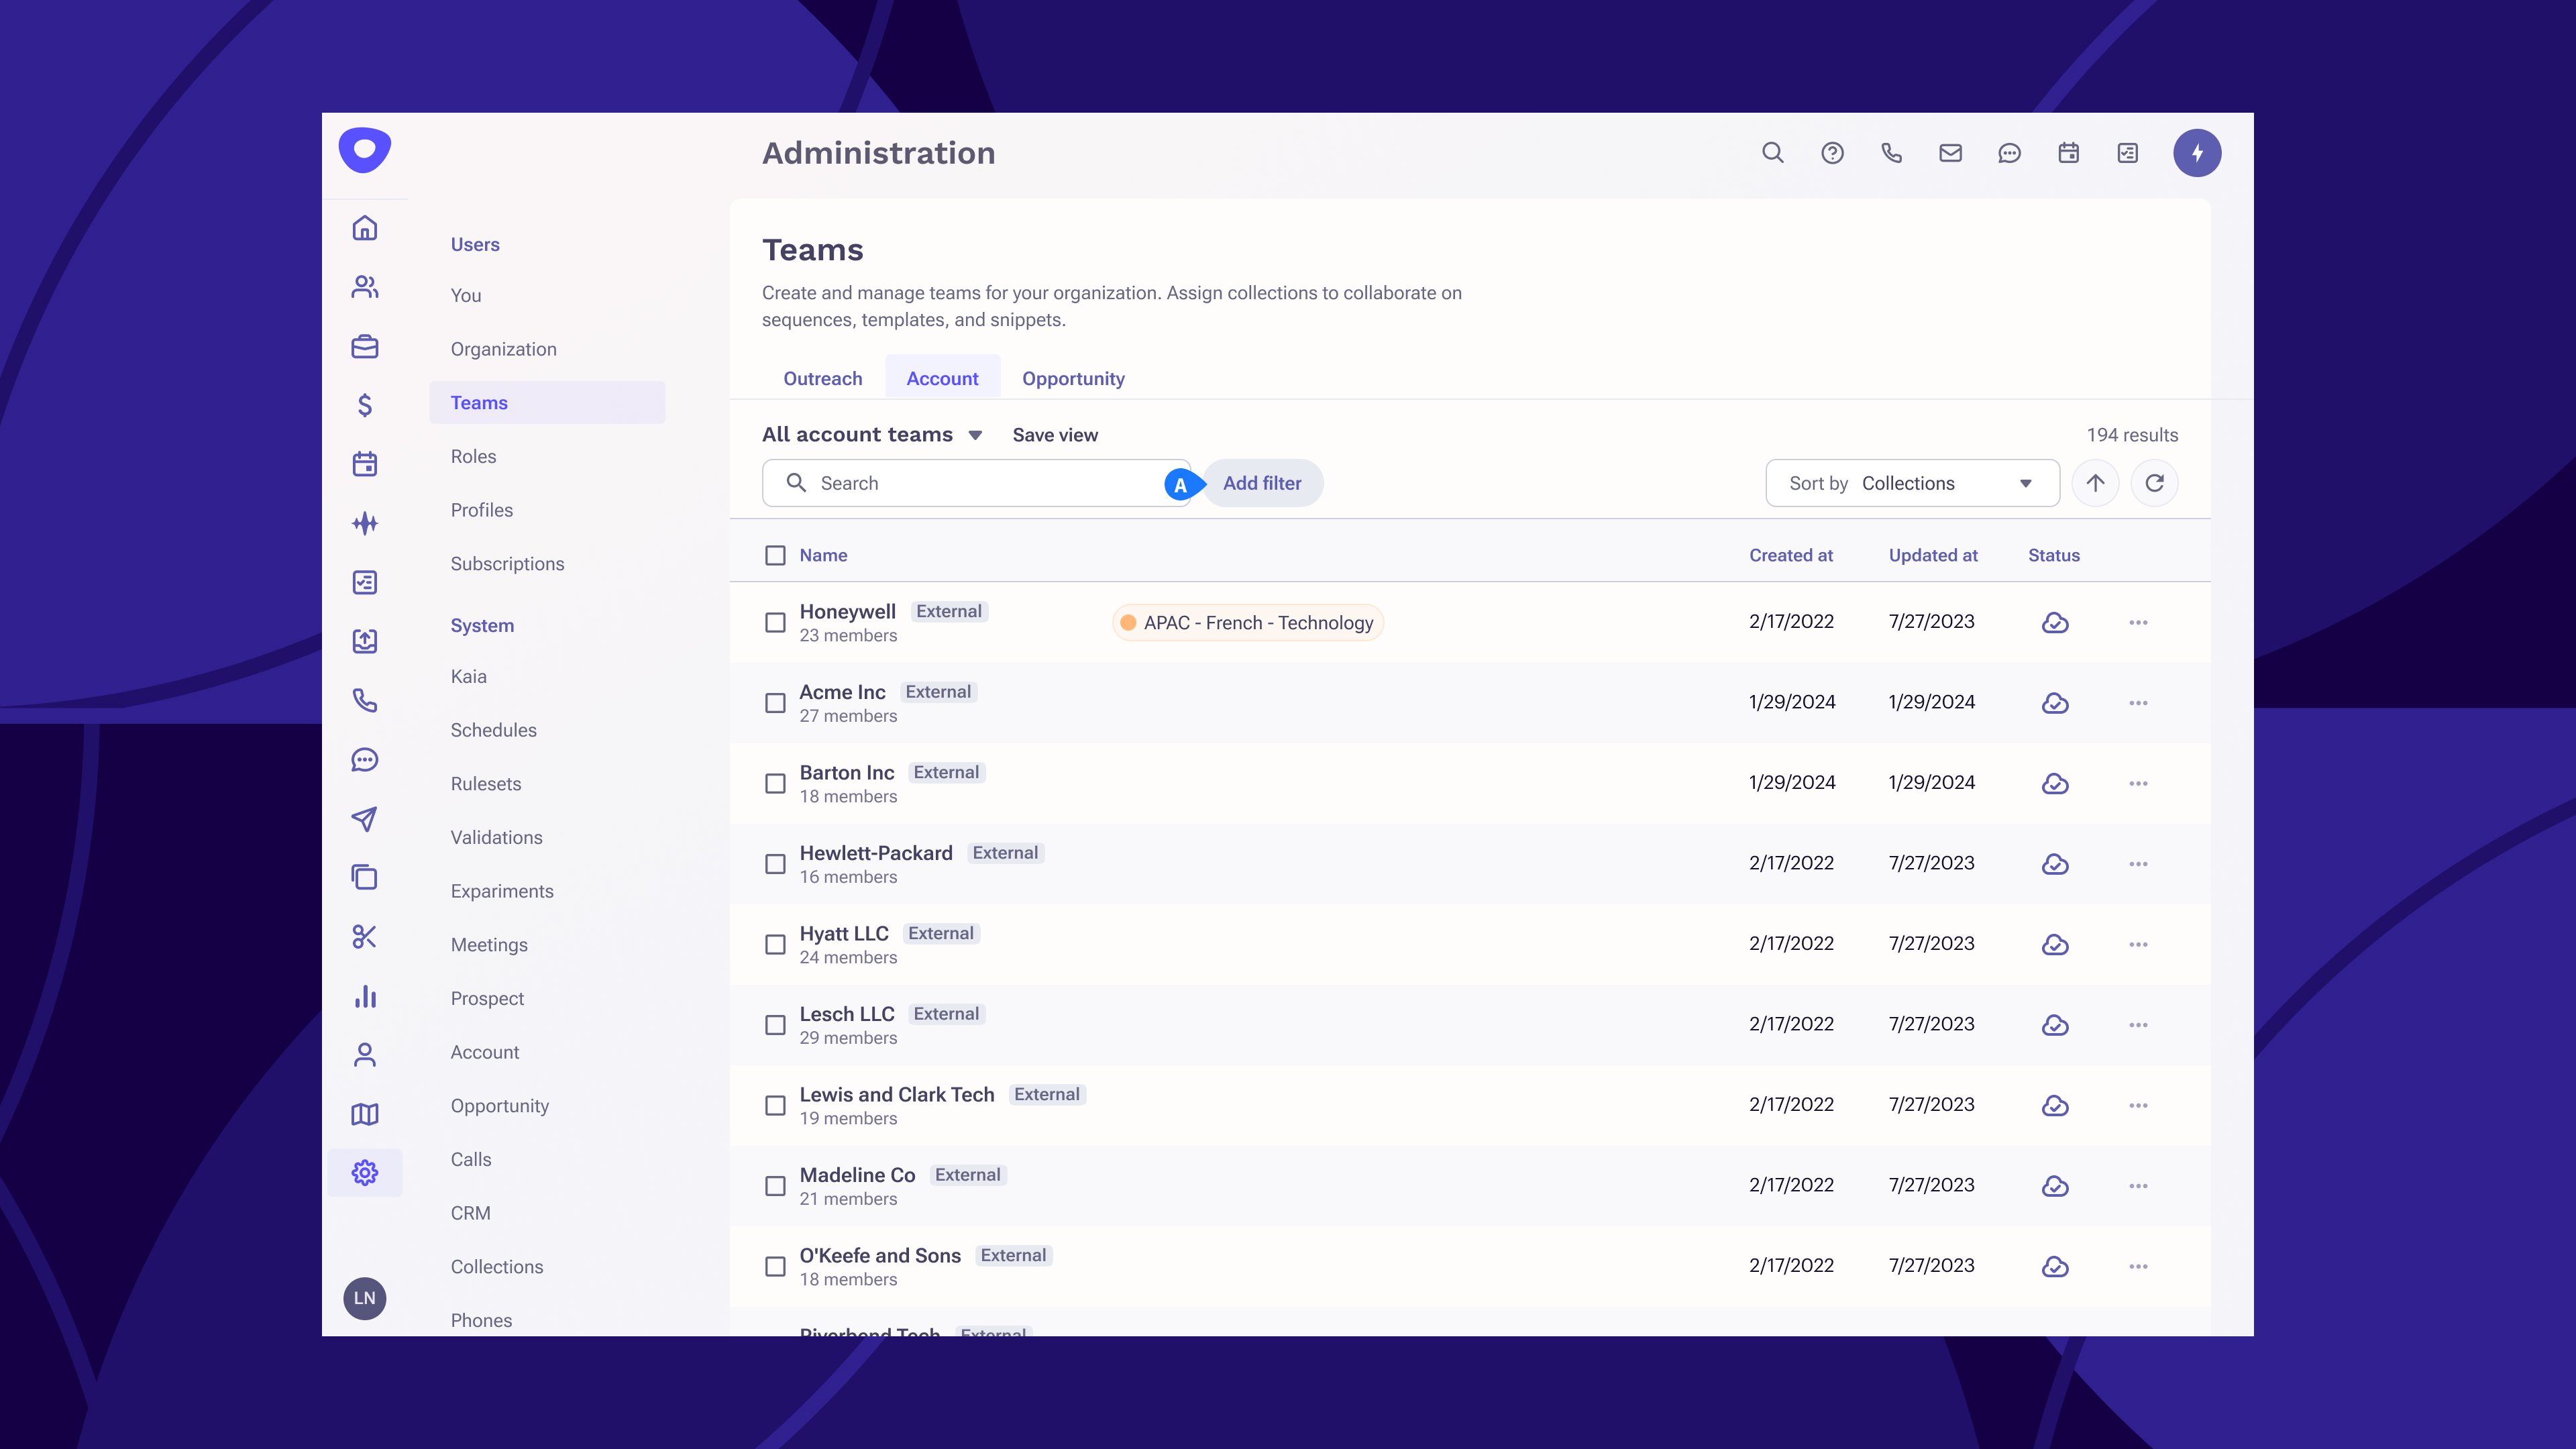Switch to the Outreach tab
Image resolution: width=2576 pixels, height=1449 pixels.
click(822, 378)
